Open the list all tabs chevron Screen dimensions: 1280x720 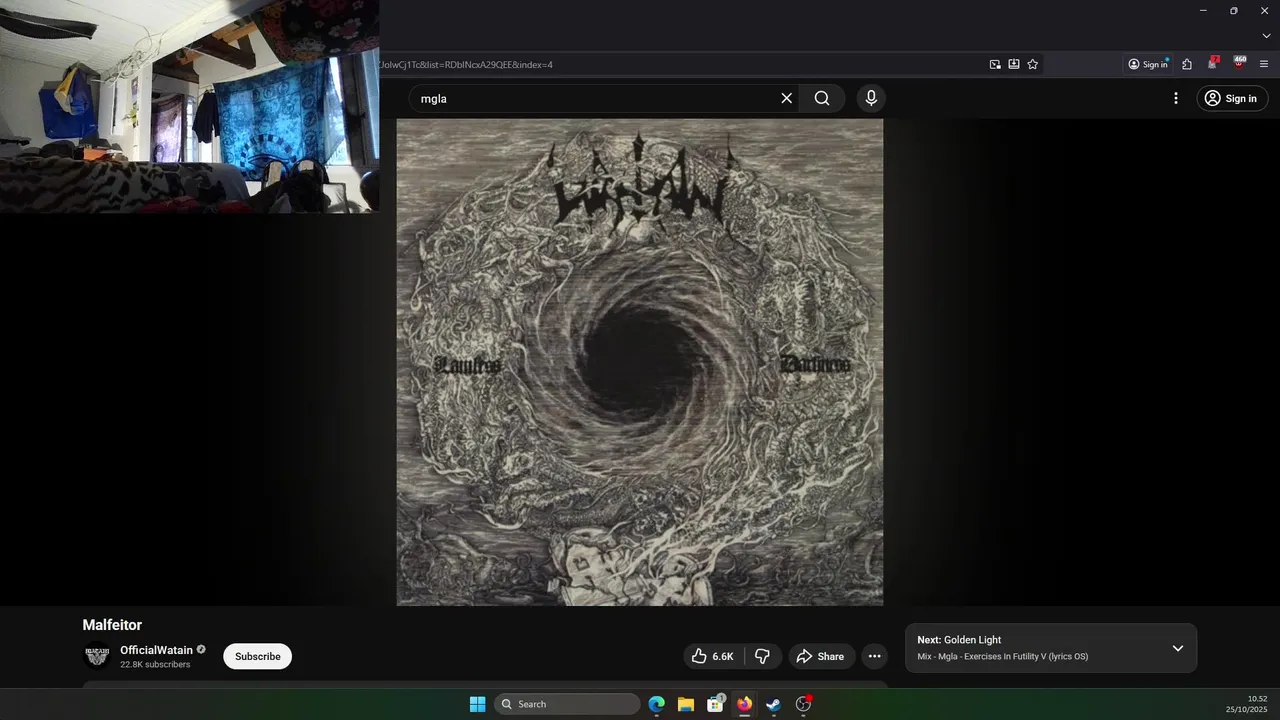click(1266, 36)
